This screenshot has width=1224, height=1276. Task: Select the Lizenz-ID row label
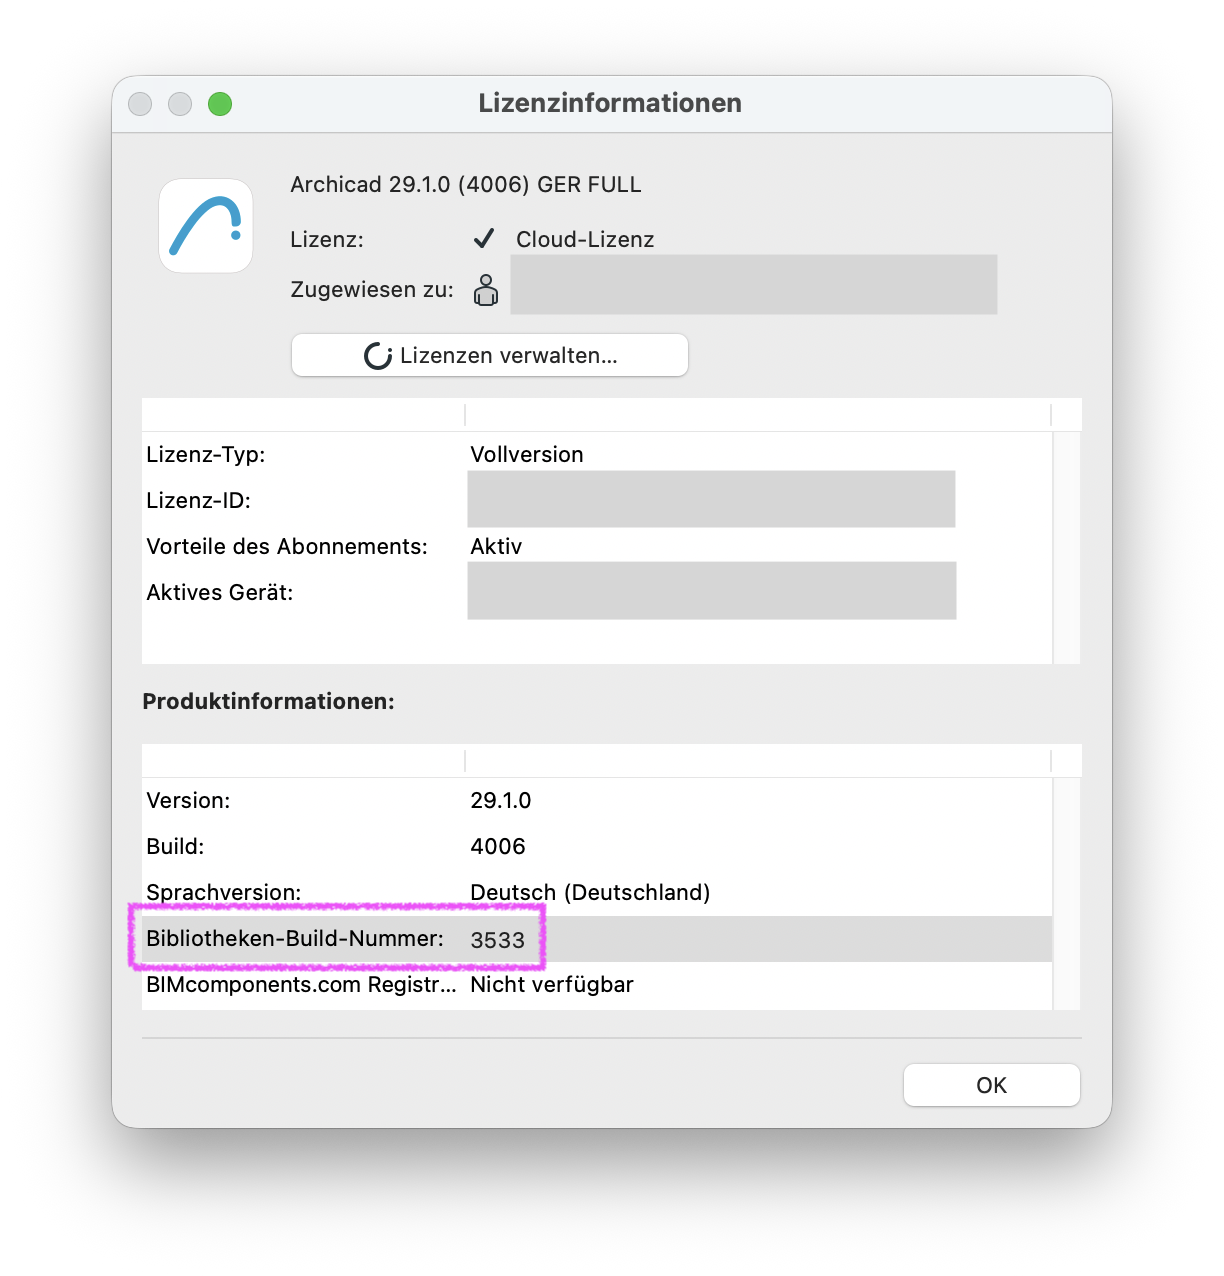click(x=198, y=500)
